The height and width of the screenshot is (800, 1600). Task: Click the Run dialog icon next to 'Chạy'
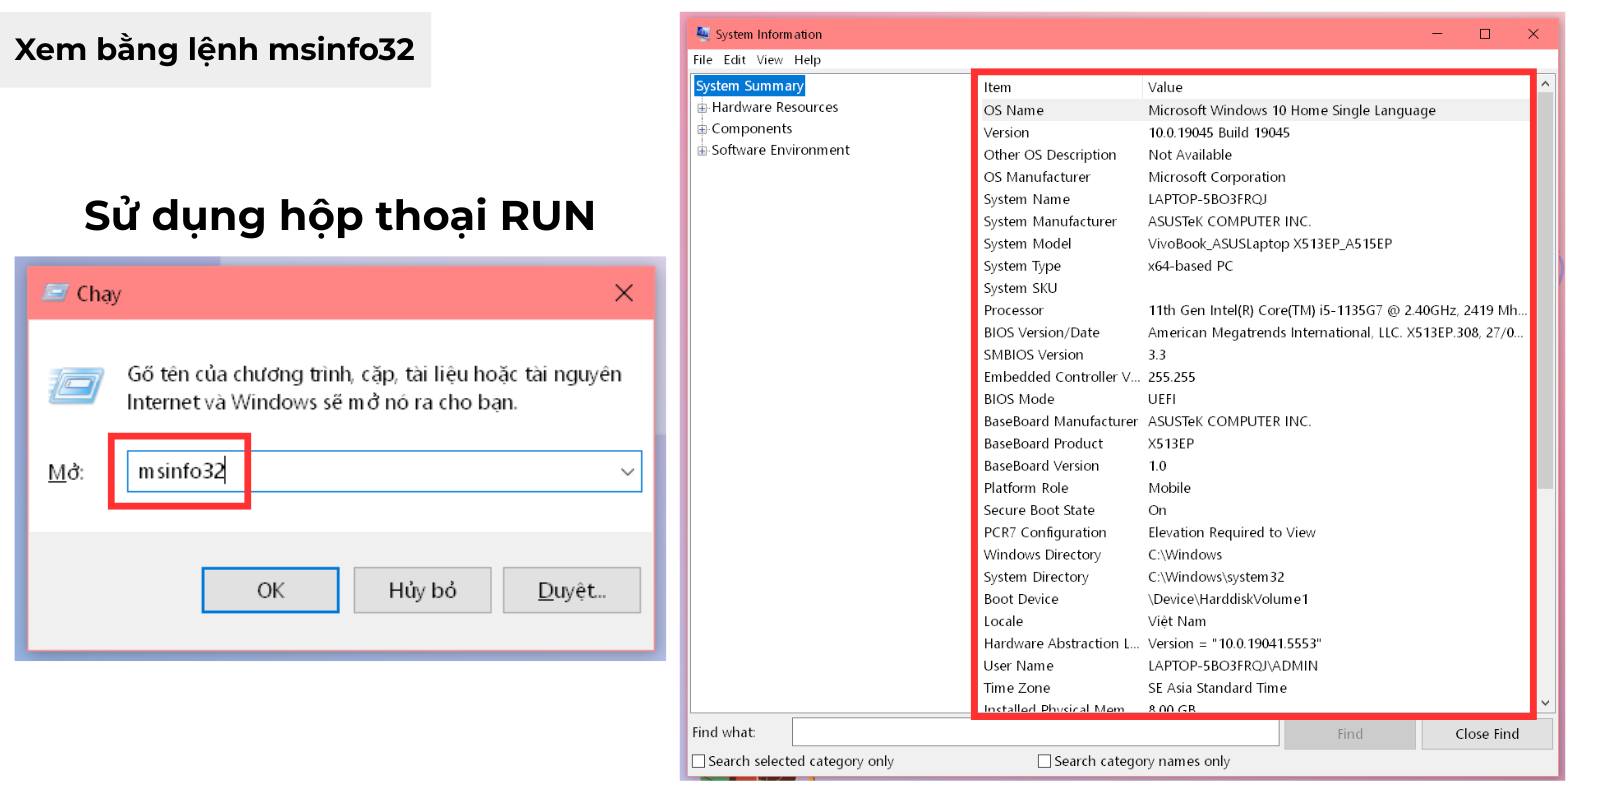pyautogui.click(x=55, y=293)
